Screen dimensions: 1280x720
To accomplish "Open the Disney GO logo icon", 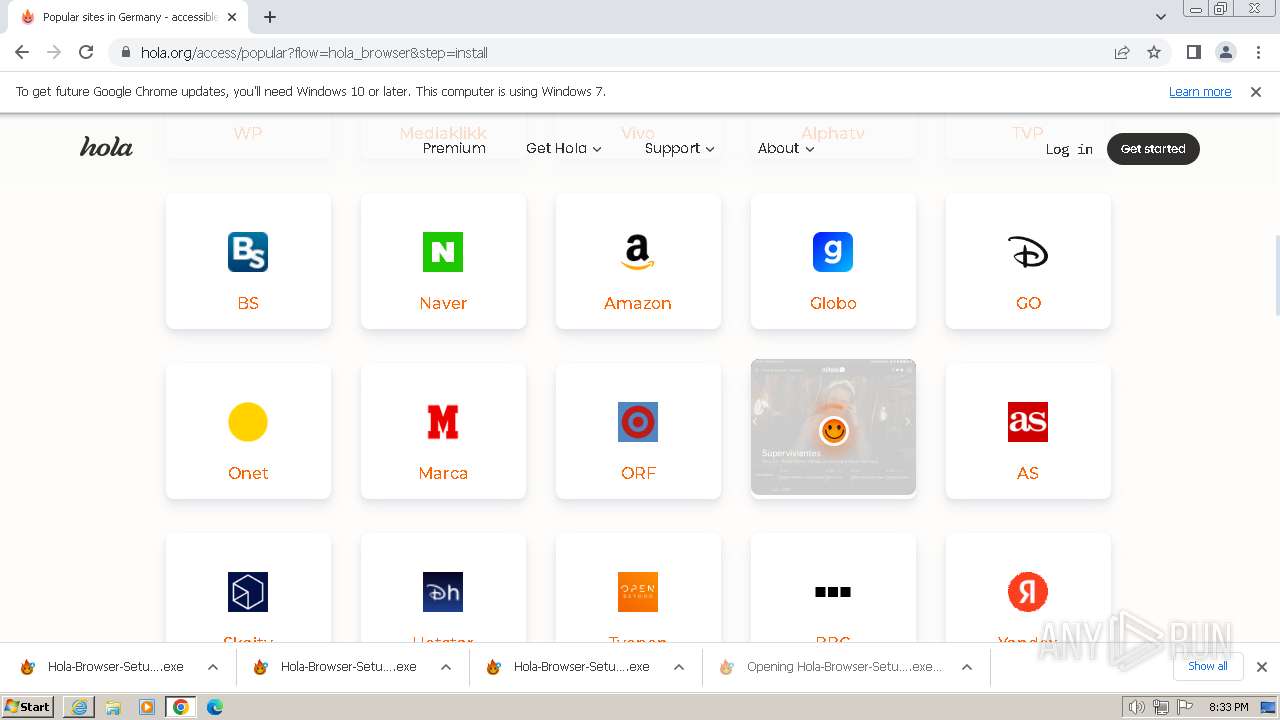I will [x=1028, y=252].
